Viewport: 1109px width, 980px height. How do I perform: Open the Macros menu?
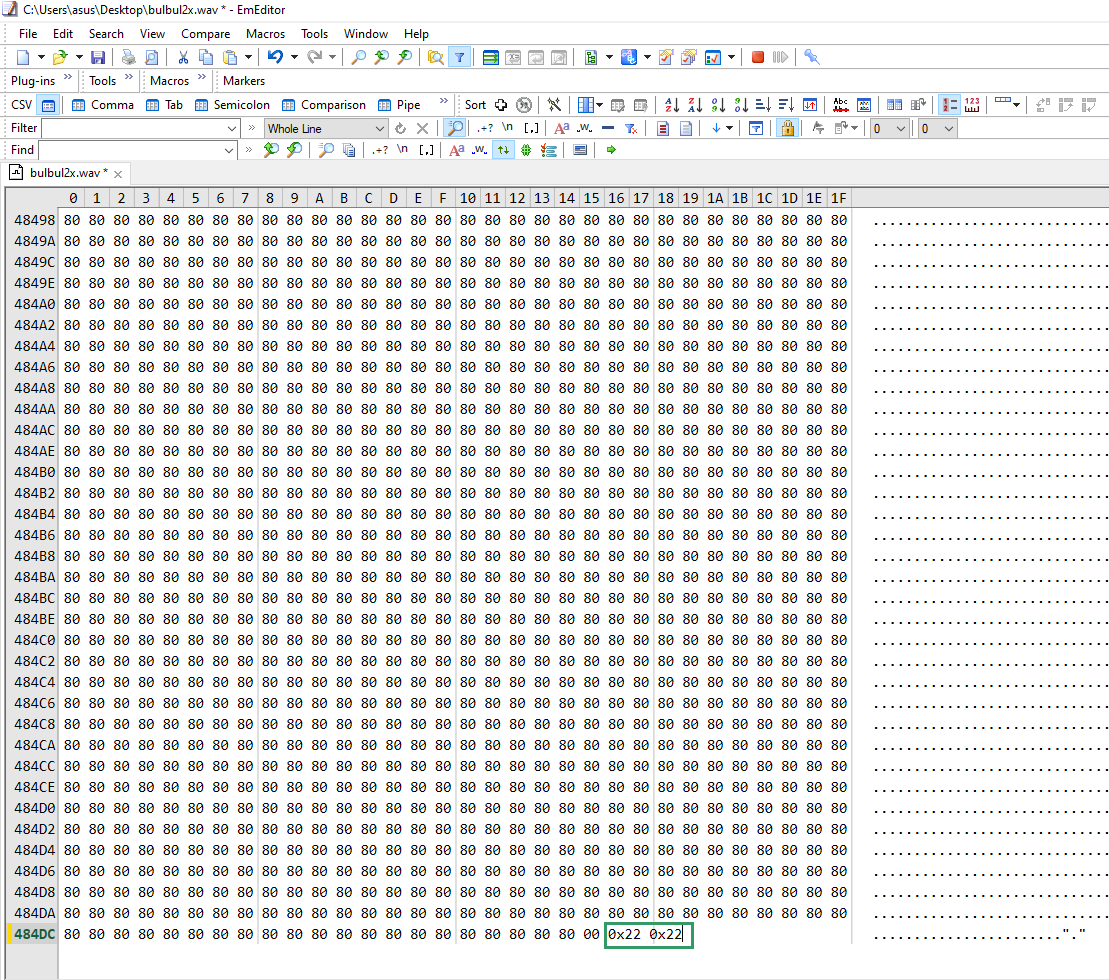click(265, 33)
